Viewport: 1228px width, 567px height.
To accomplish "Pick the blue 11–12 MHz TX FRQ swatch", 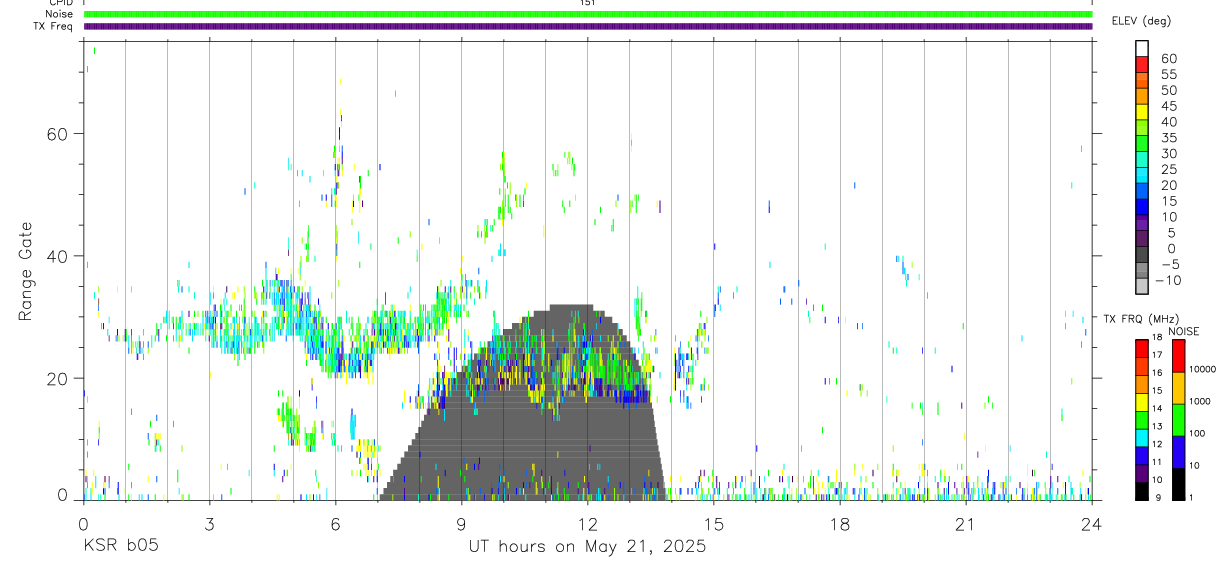I will (1141, 456).
